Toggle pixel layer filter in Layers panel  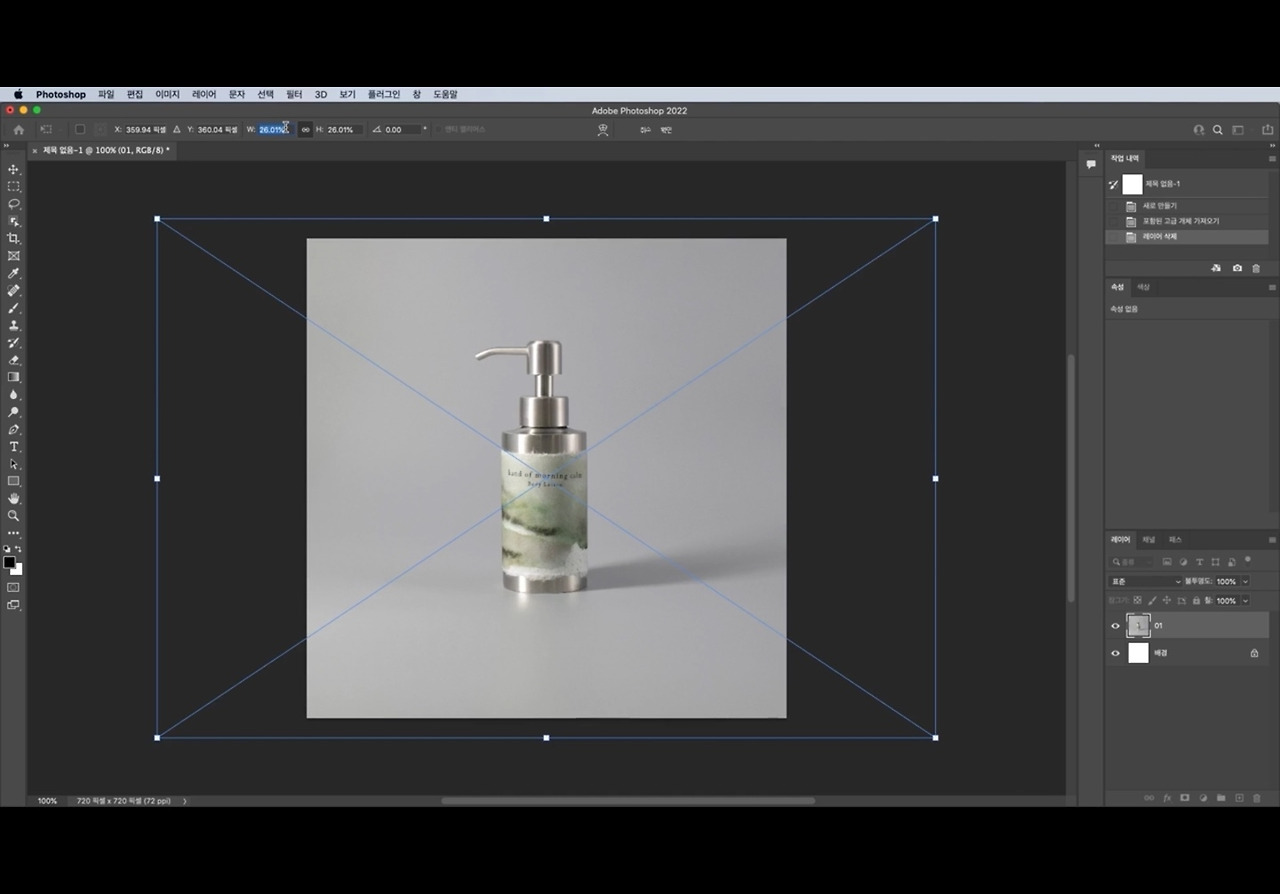point(1167,562)
